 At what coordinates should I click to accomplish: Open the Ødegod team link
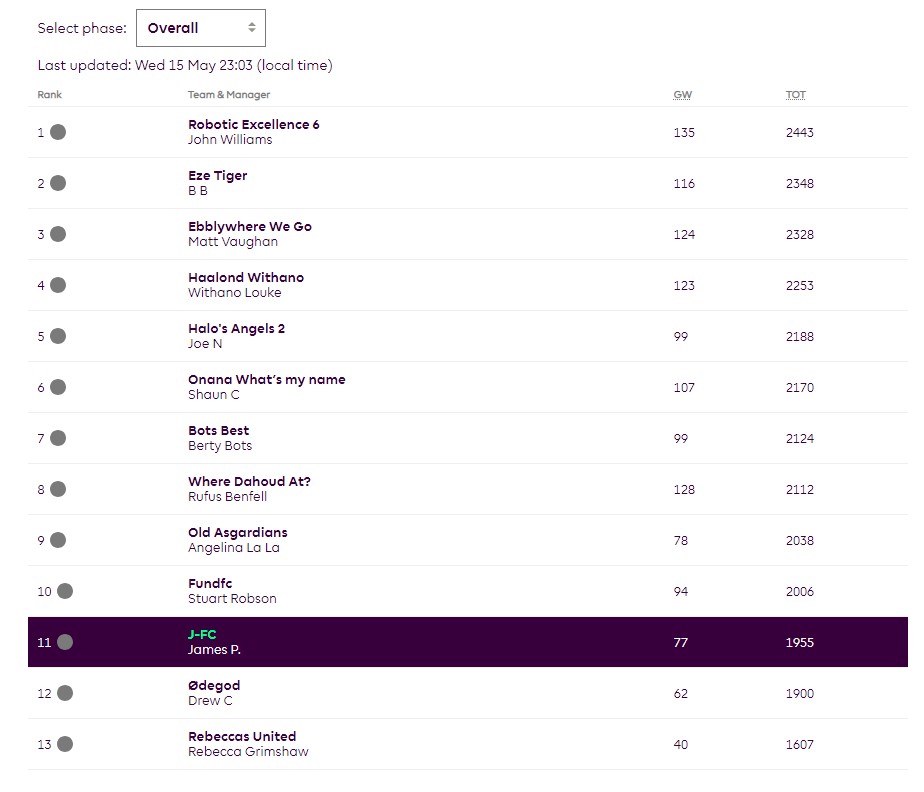214,686
